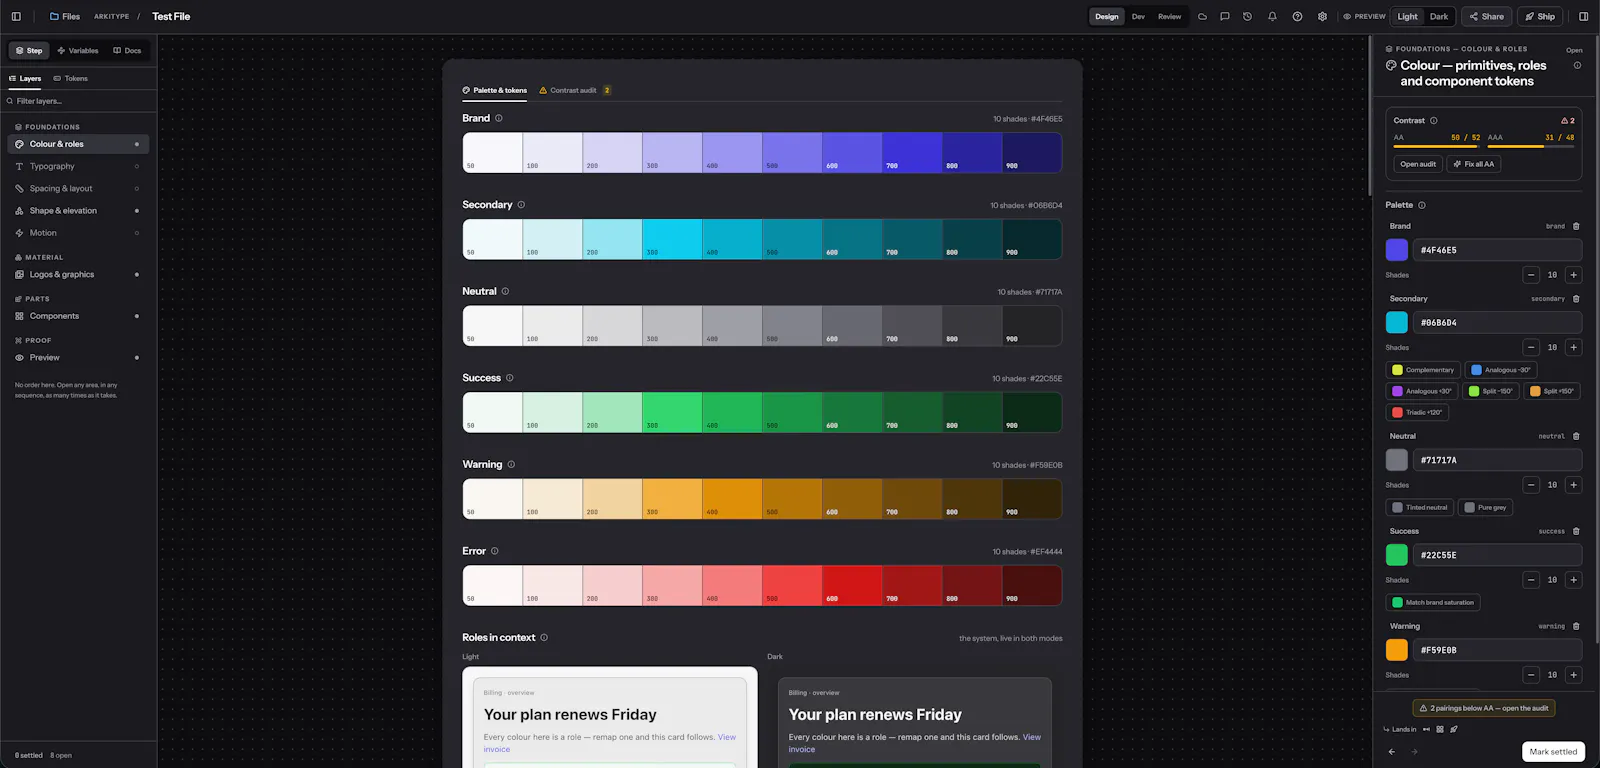Click the Ship button
Viewport: 1600px width, 768px height.
click(1540, 16)
